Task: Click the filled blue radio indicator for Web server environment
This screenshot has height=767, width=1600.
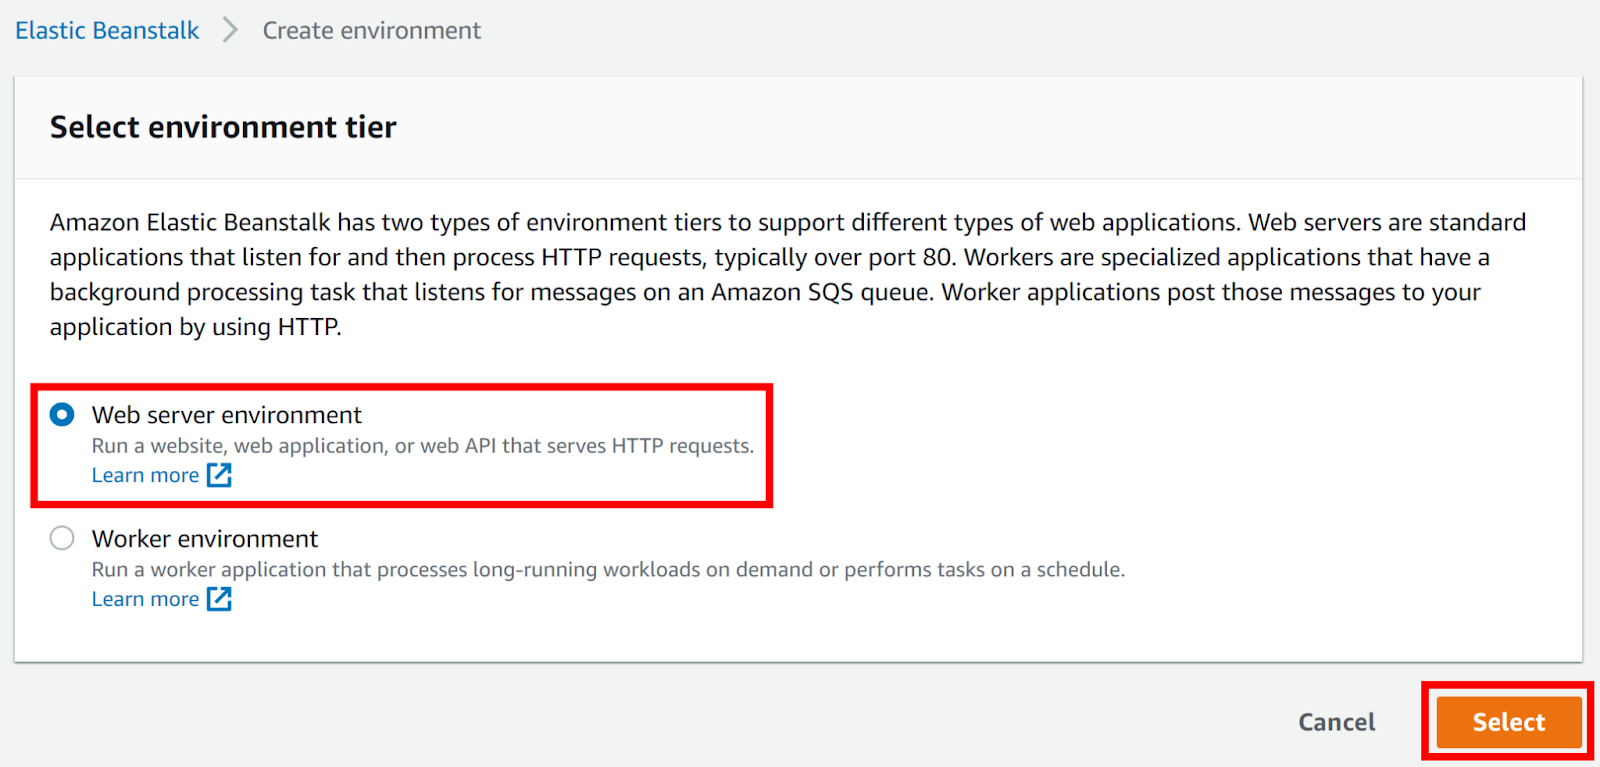Action: (61, 414)
